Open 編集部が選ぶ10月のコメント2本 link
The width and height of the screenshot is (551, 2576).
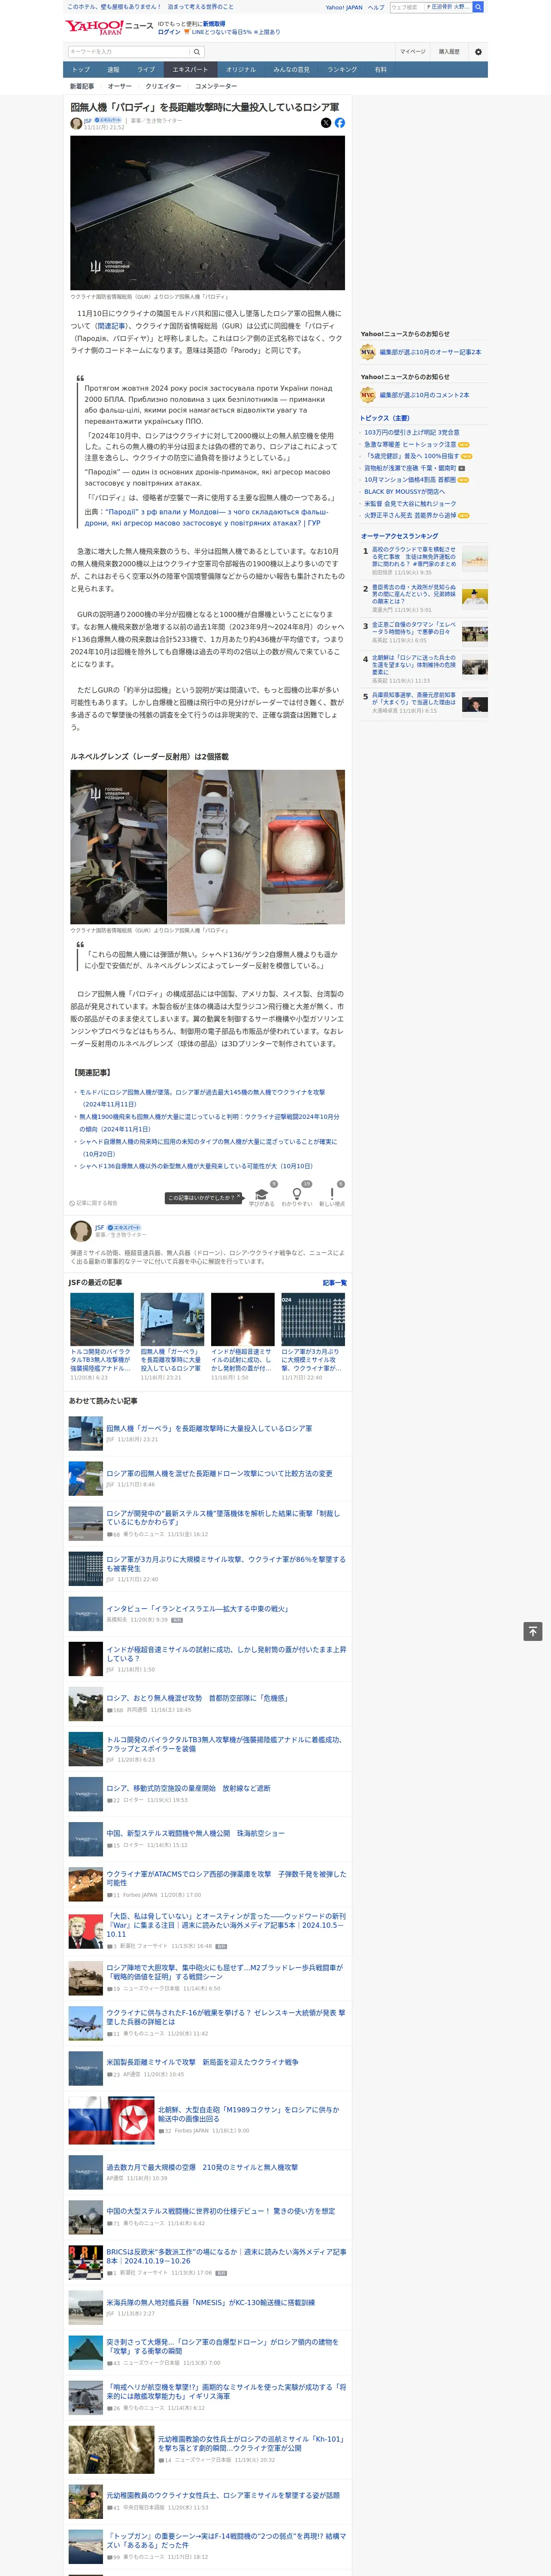click(x=424, y=395)
